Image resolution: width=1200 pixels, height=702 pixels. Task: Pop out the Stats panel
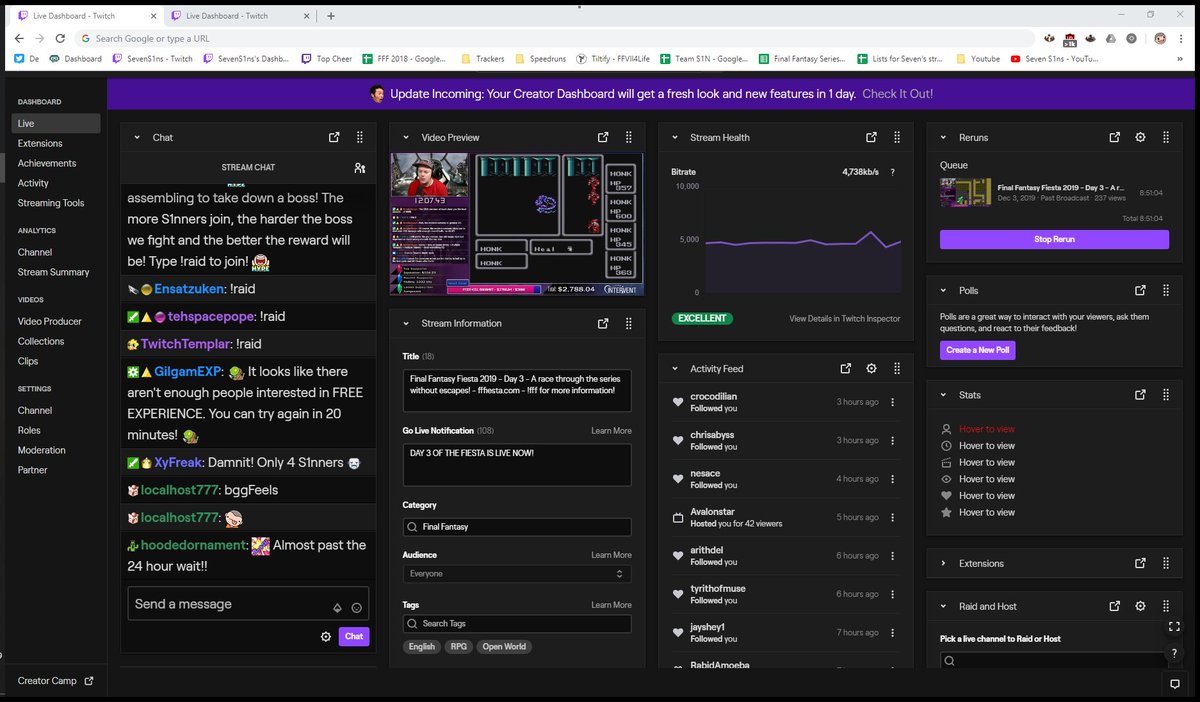(1140, 394)
